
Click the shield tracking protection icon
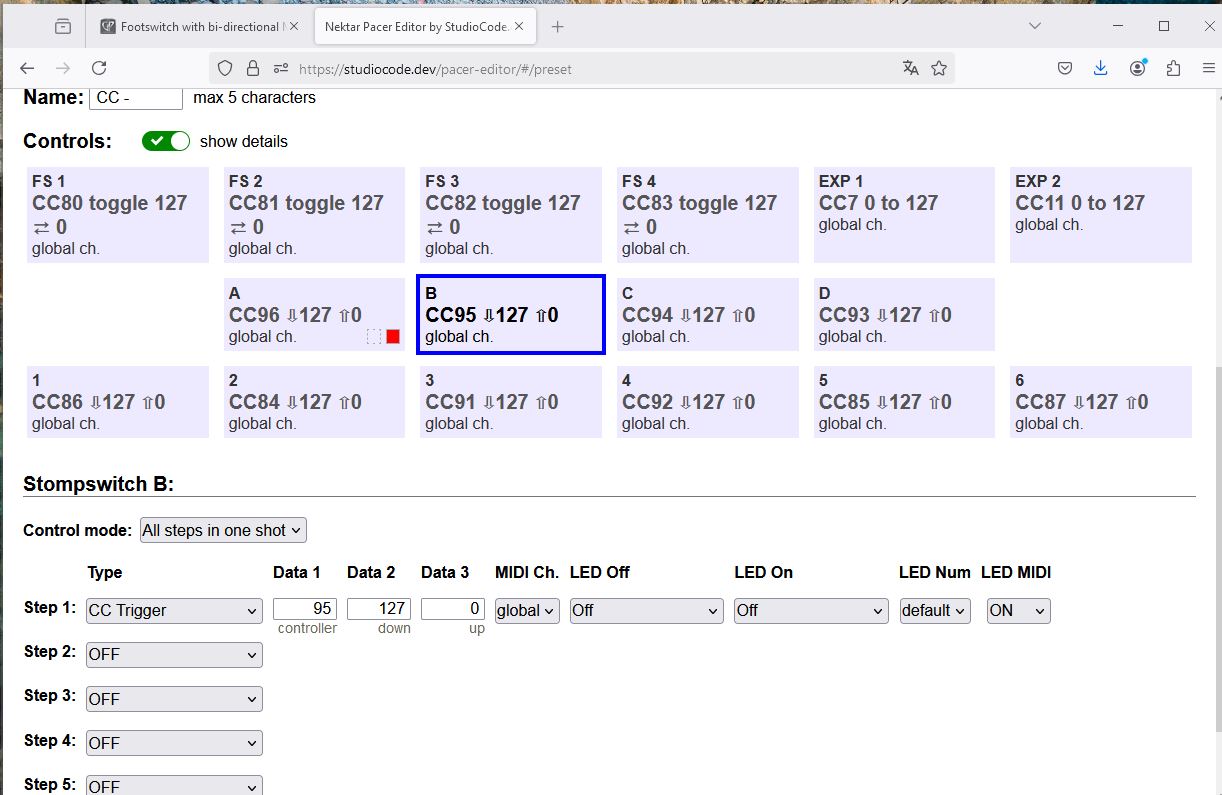click(225, 68)
